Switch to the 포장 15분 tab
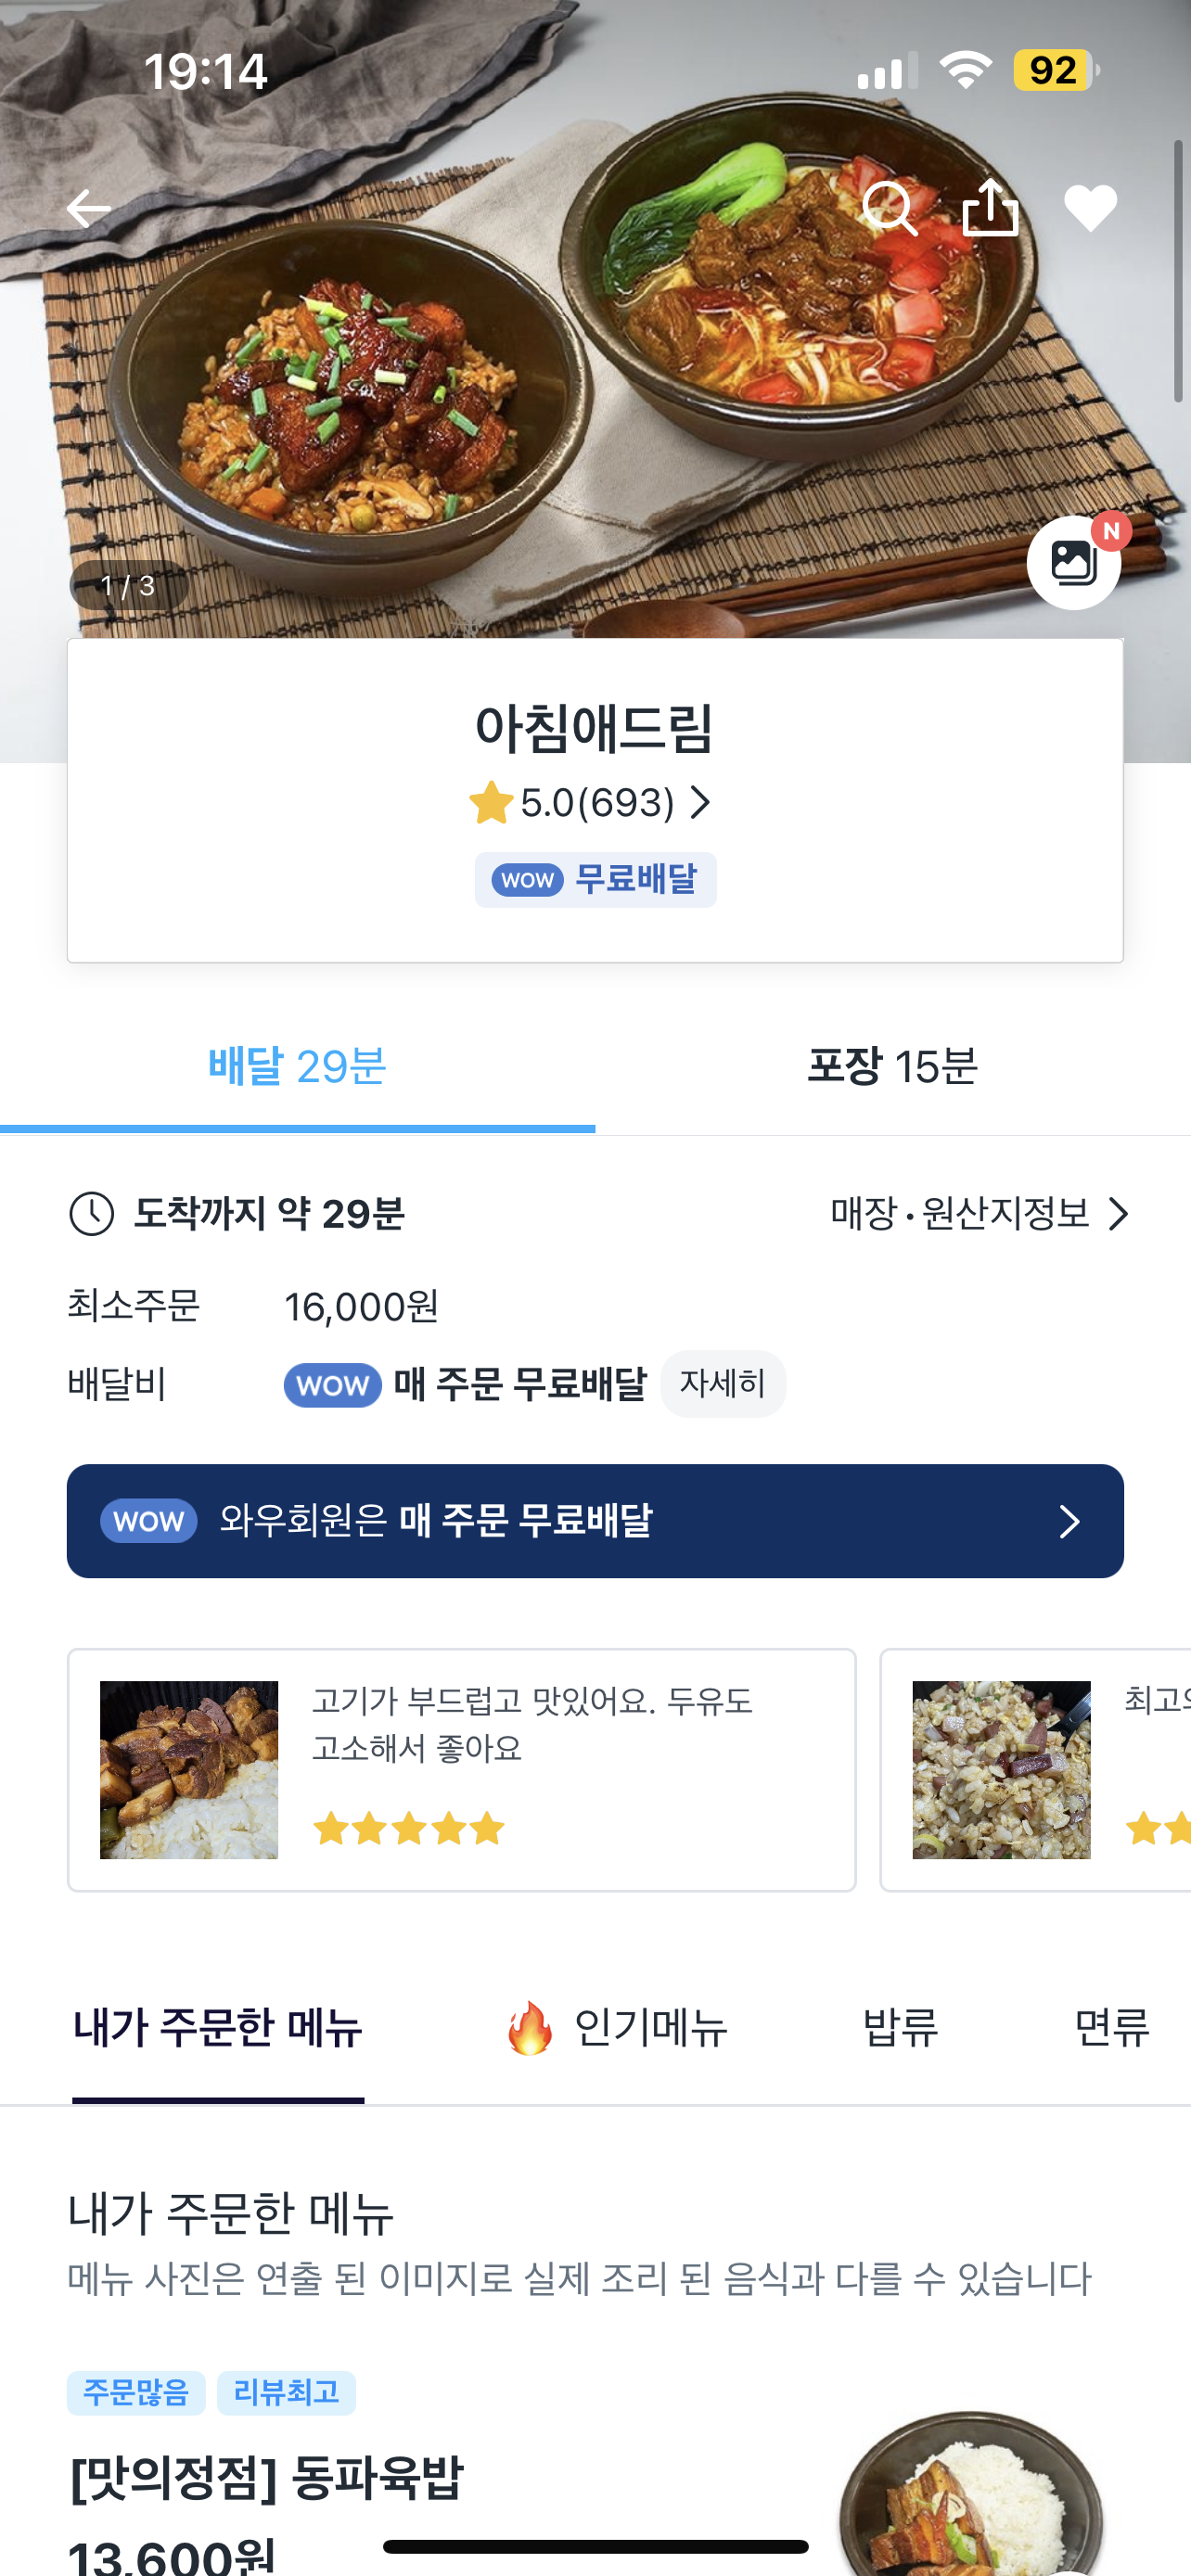Image resolution: width=1191 pixels, height=2576 pixels. tap(892, 1067)
